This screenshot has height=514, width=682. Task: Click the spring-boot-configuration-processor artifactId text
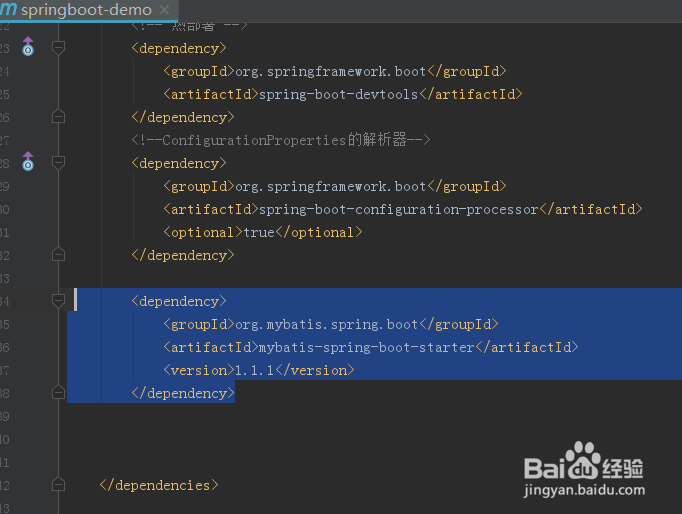tap(398, 209)
